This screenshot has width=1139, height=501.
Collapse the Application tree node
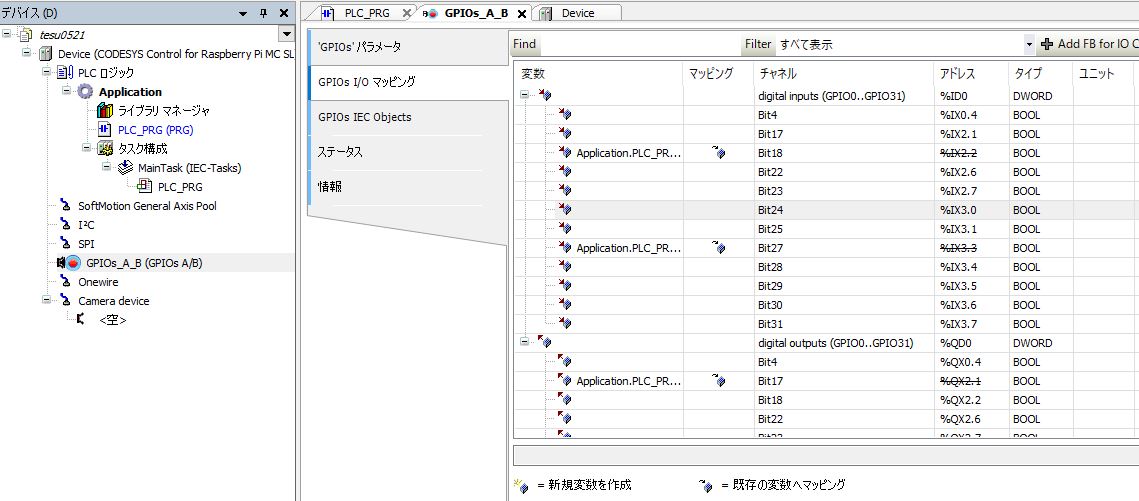tap(66, 91)
